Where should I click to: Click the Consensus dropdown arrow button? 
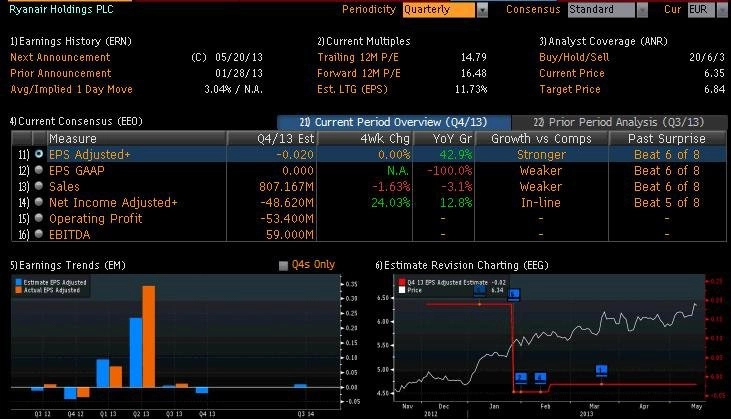pyautogui.click(x=642, y=10)
